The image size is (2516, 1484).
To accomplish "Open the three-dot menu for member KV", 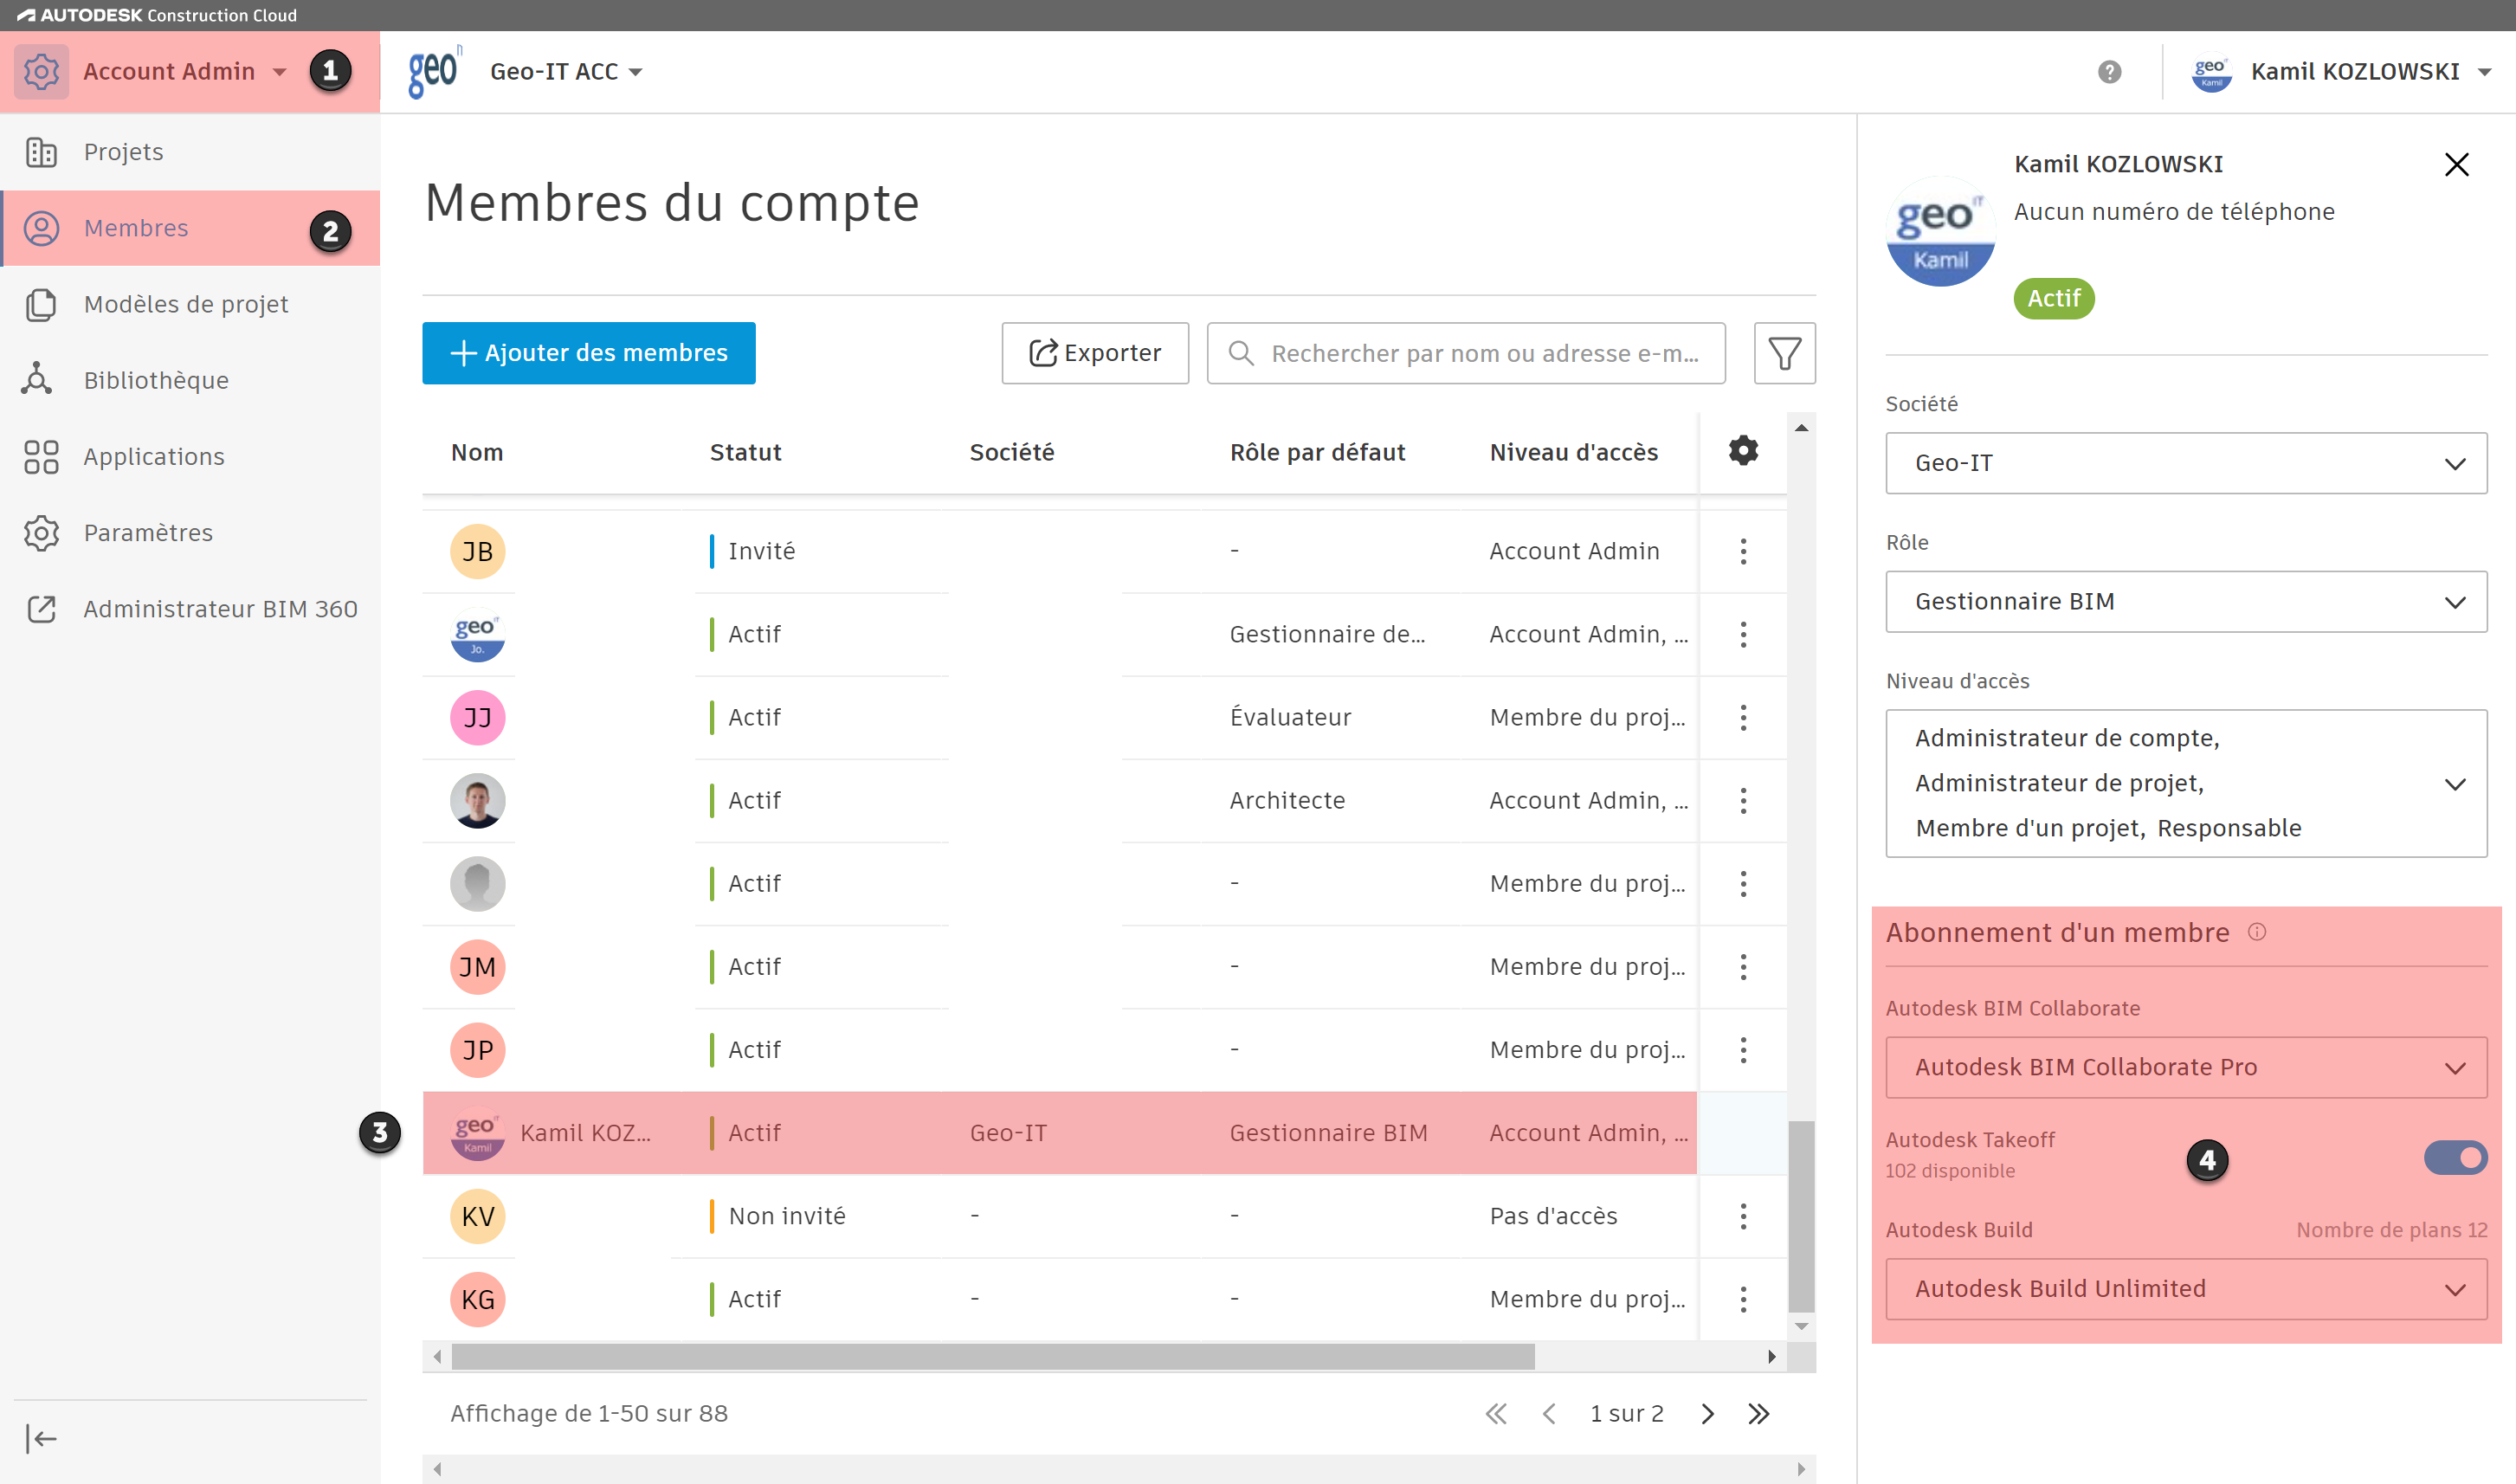I will [x=1743, y=1216].
